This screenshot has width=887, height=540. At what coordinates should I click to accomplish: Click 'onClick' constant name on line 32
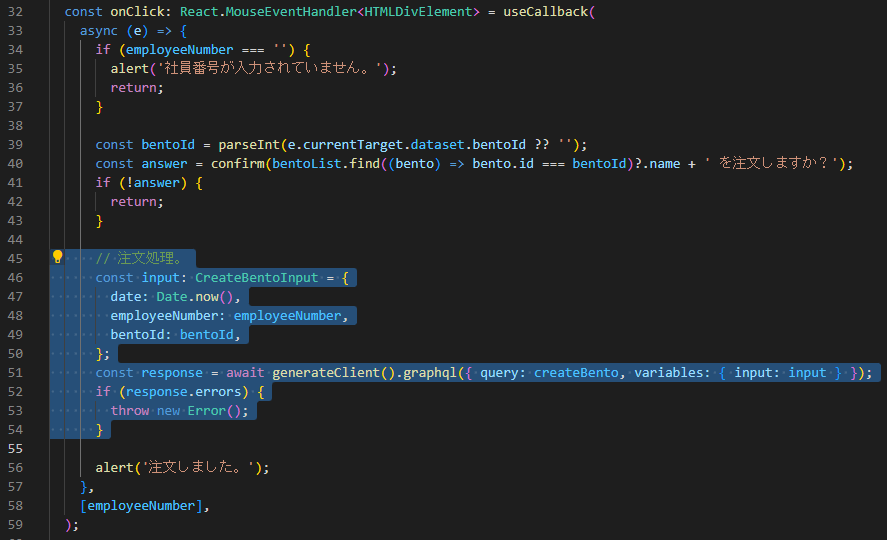tap(137, 12)
